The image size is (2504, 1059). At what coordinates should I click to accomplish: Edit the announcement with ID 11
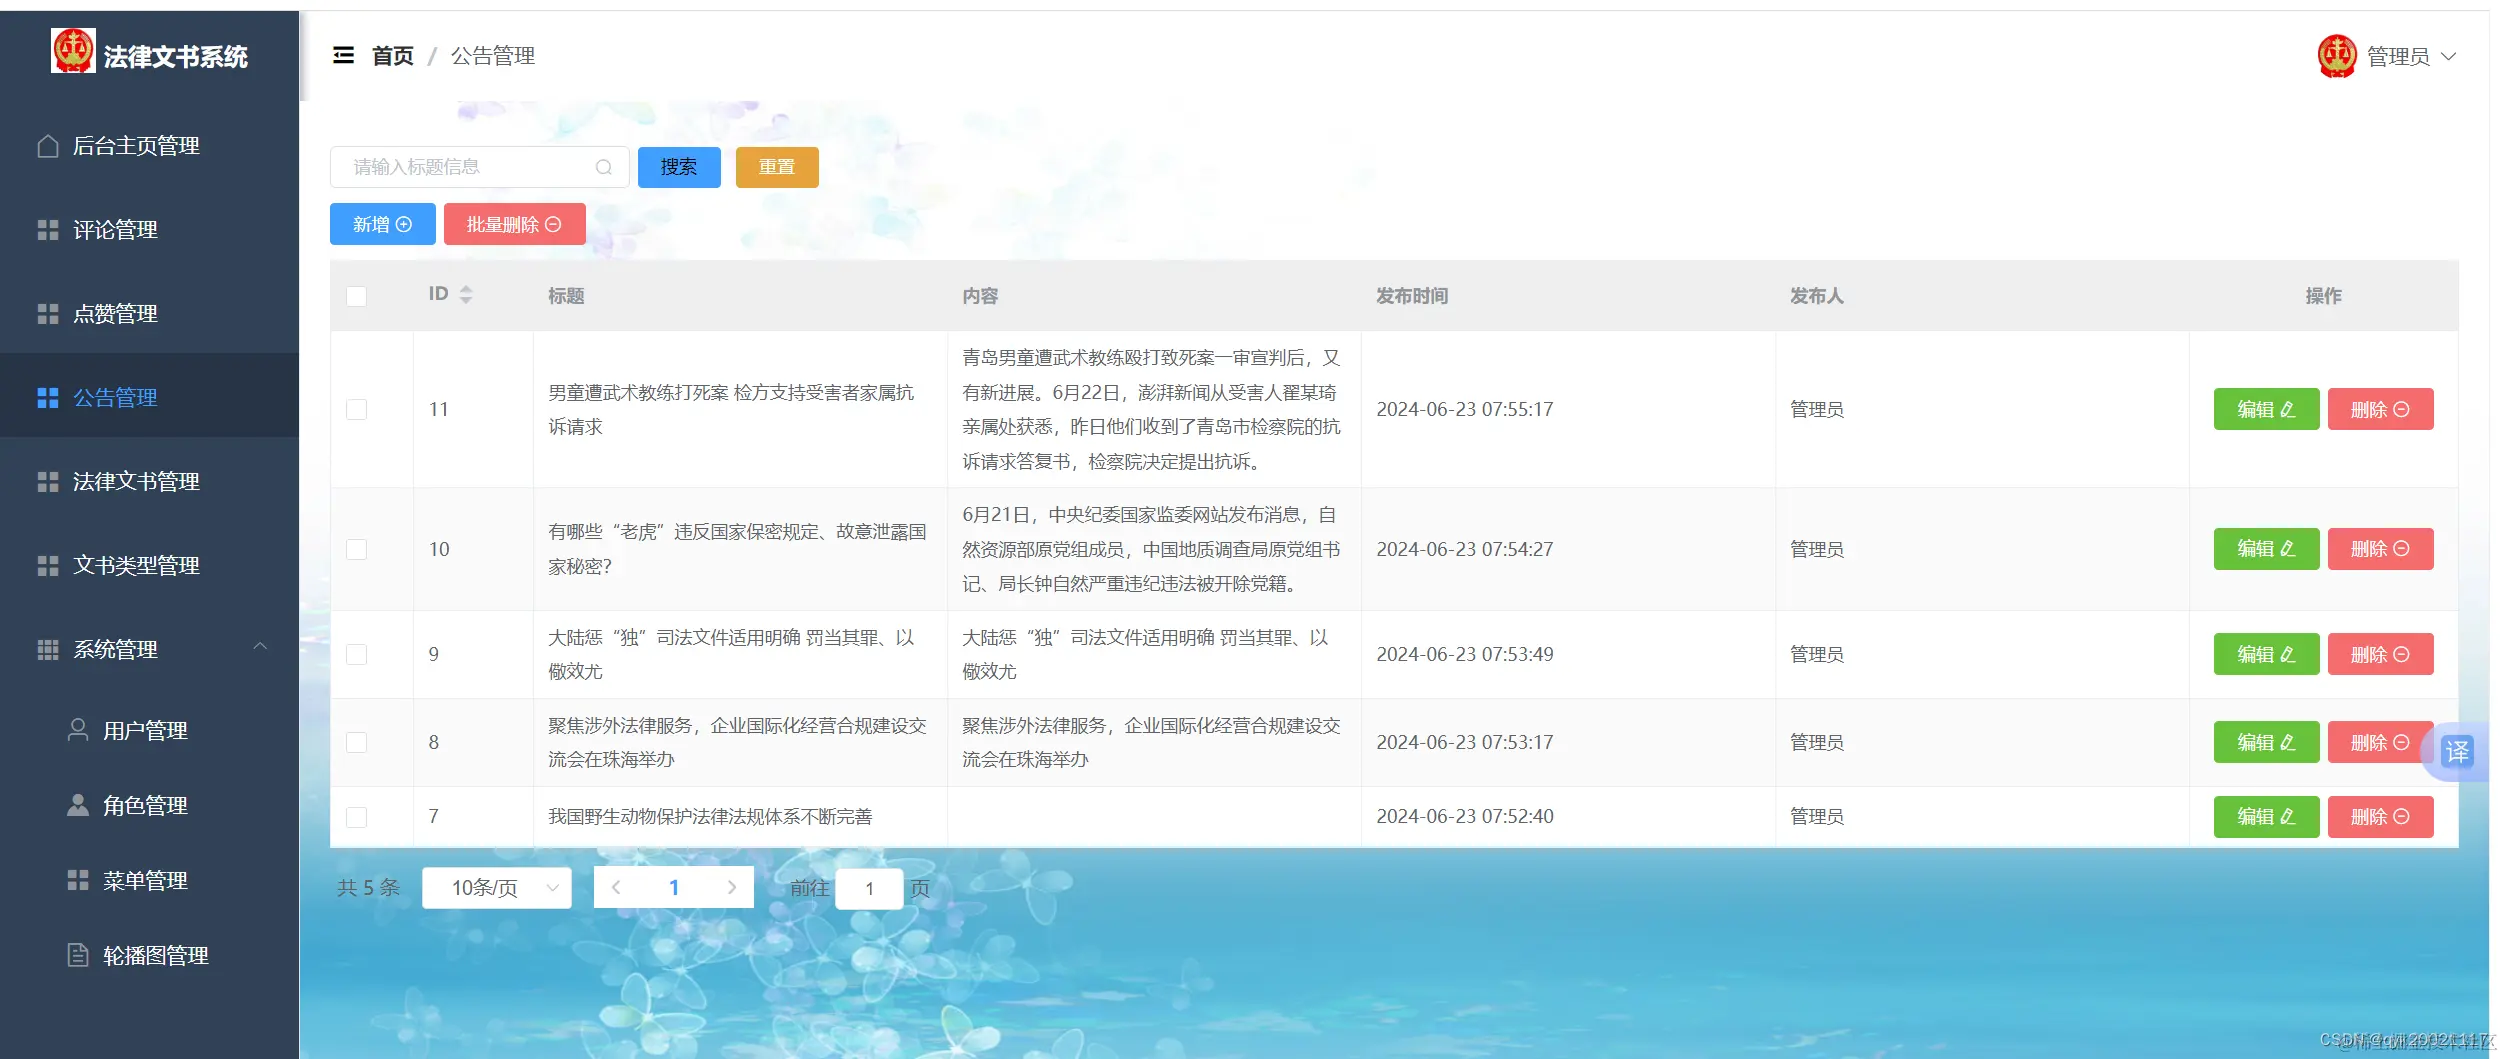point(2266,409)
